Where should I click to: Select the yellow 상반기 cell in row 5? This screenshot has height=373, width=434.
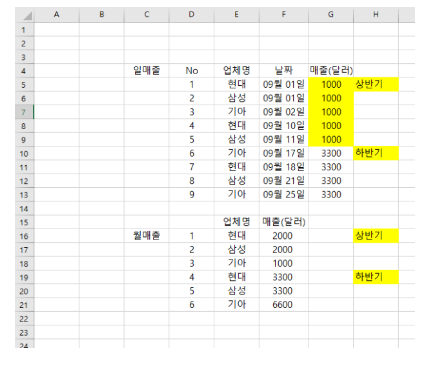[x=376, y=84]
